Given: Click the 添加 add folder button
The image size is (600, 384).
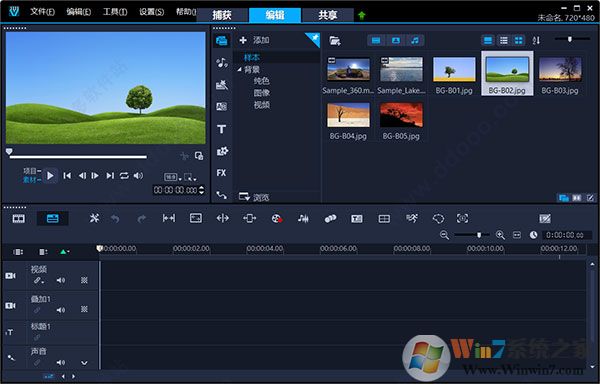Looking at the screenshot, I should click(254, 40).
